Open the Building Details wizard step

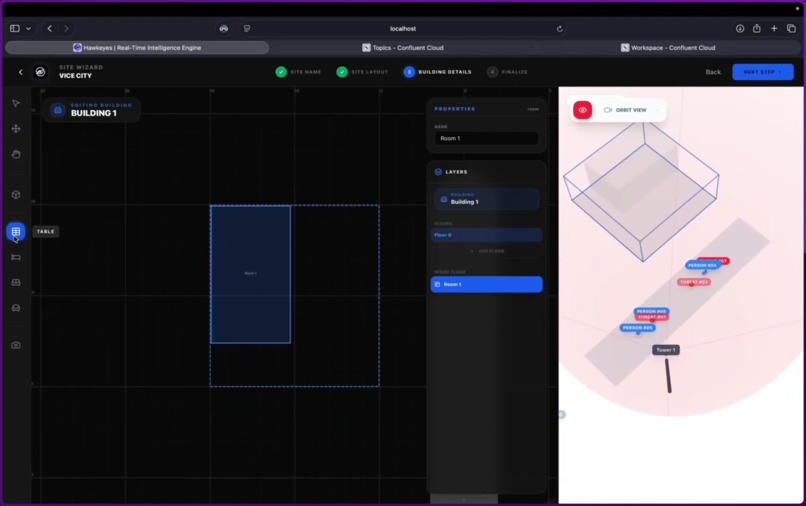(x=437, y=72)
